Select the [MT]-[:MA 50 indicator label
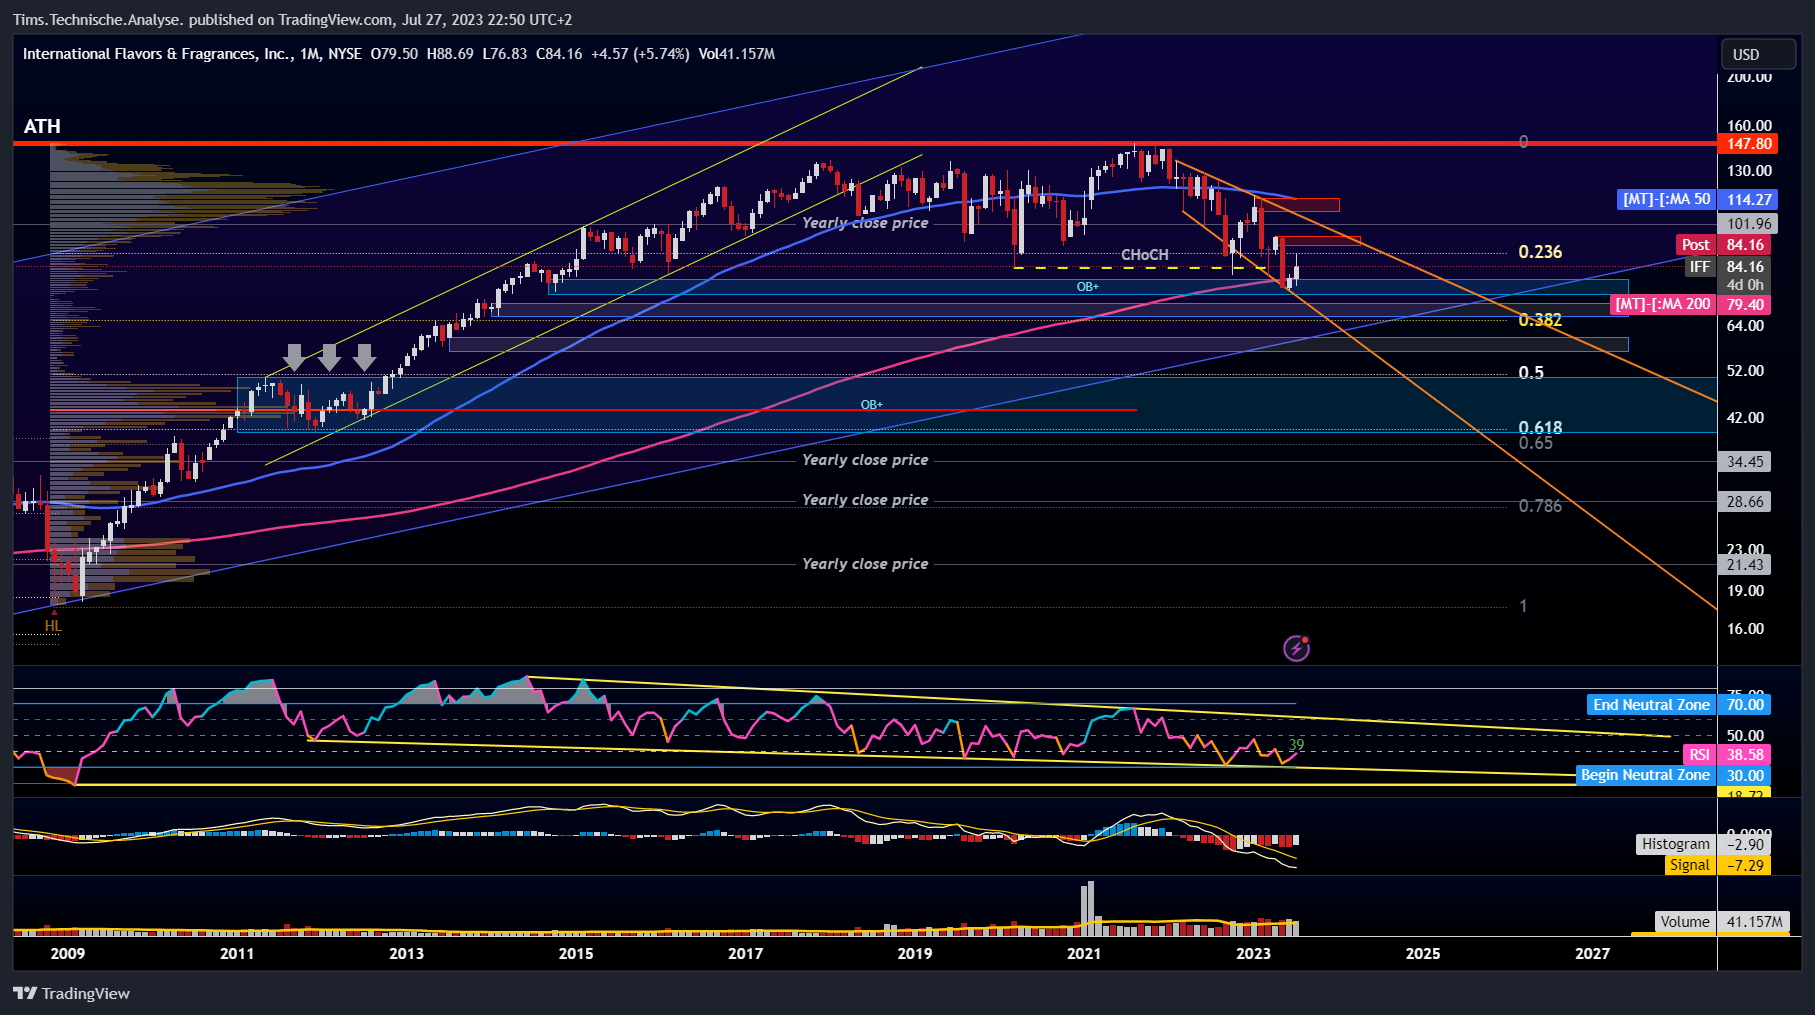The width and height of the screenshot is (1815, 1015). point(1666,199)
